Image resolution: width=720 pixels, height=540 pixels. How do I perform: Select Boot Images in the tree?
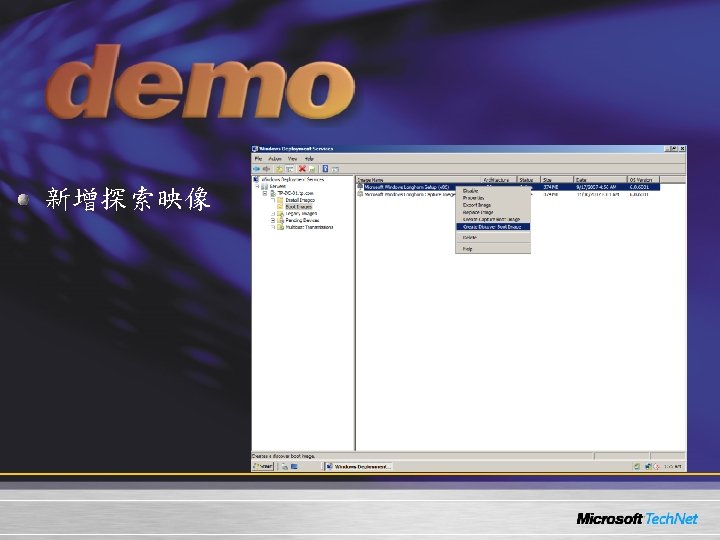click(x=298, y=207)
